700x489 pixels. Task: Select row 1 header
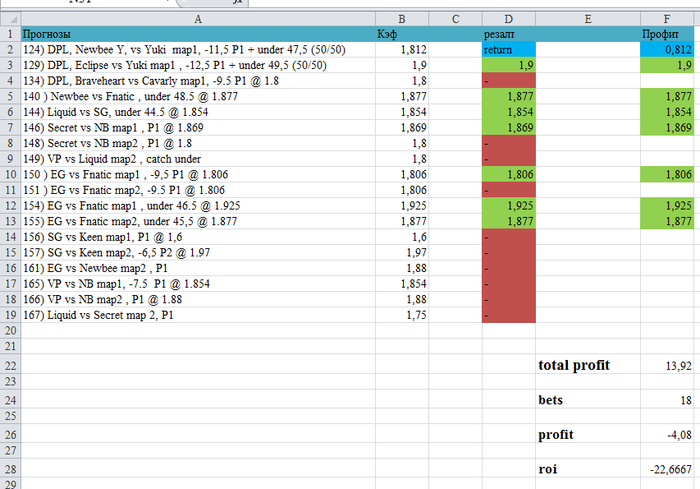click(x=10, y=34)
